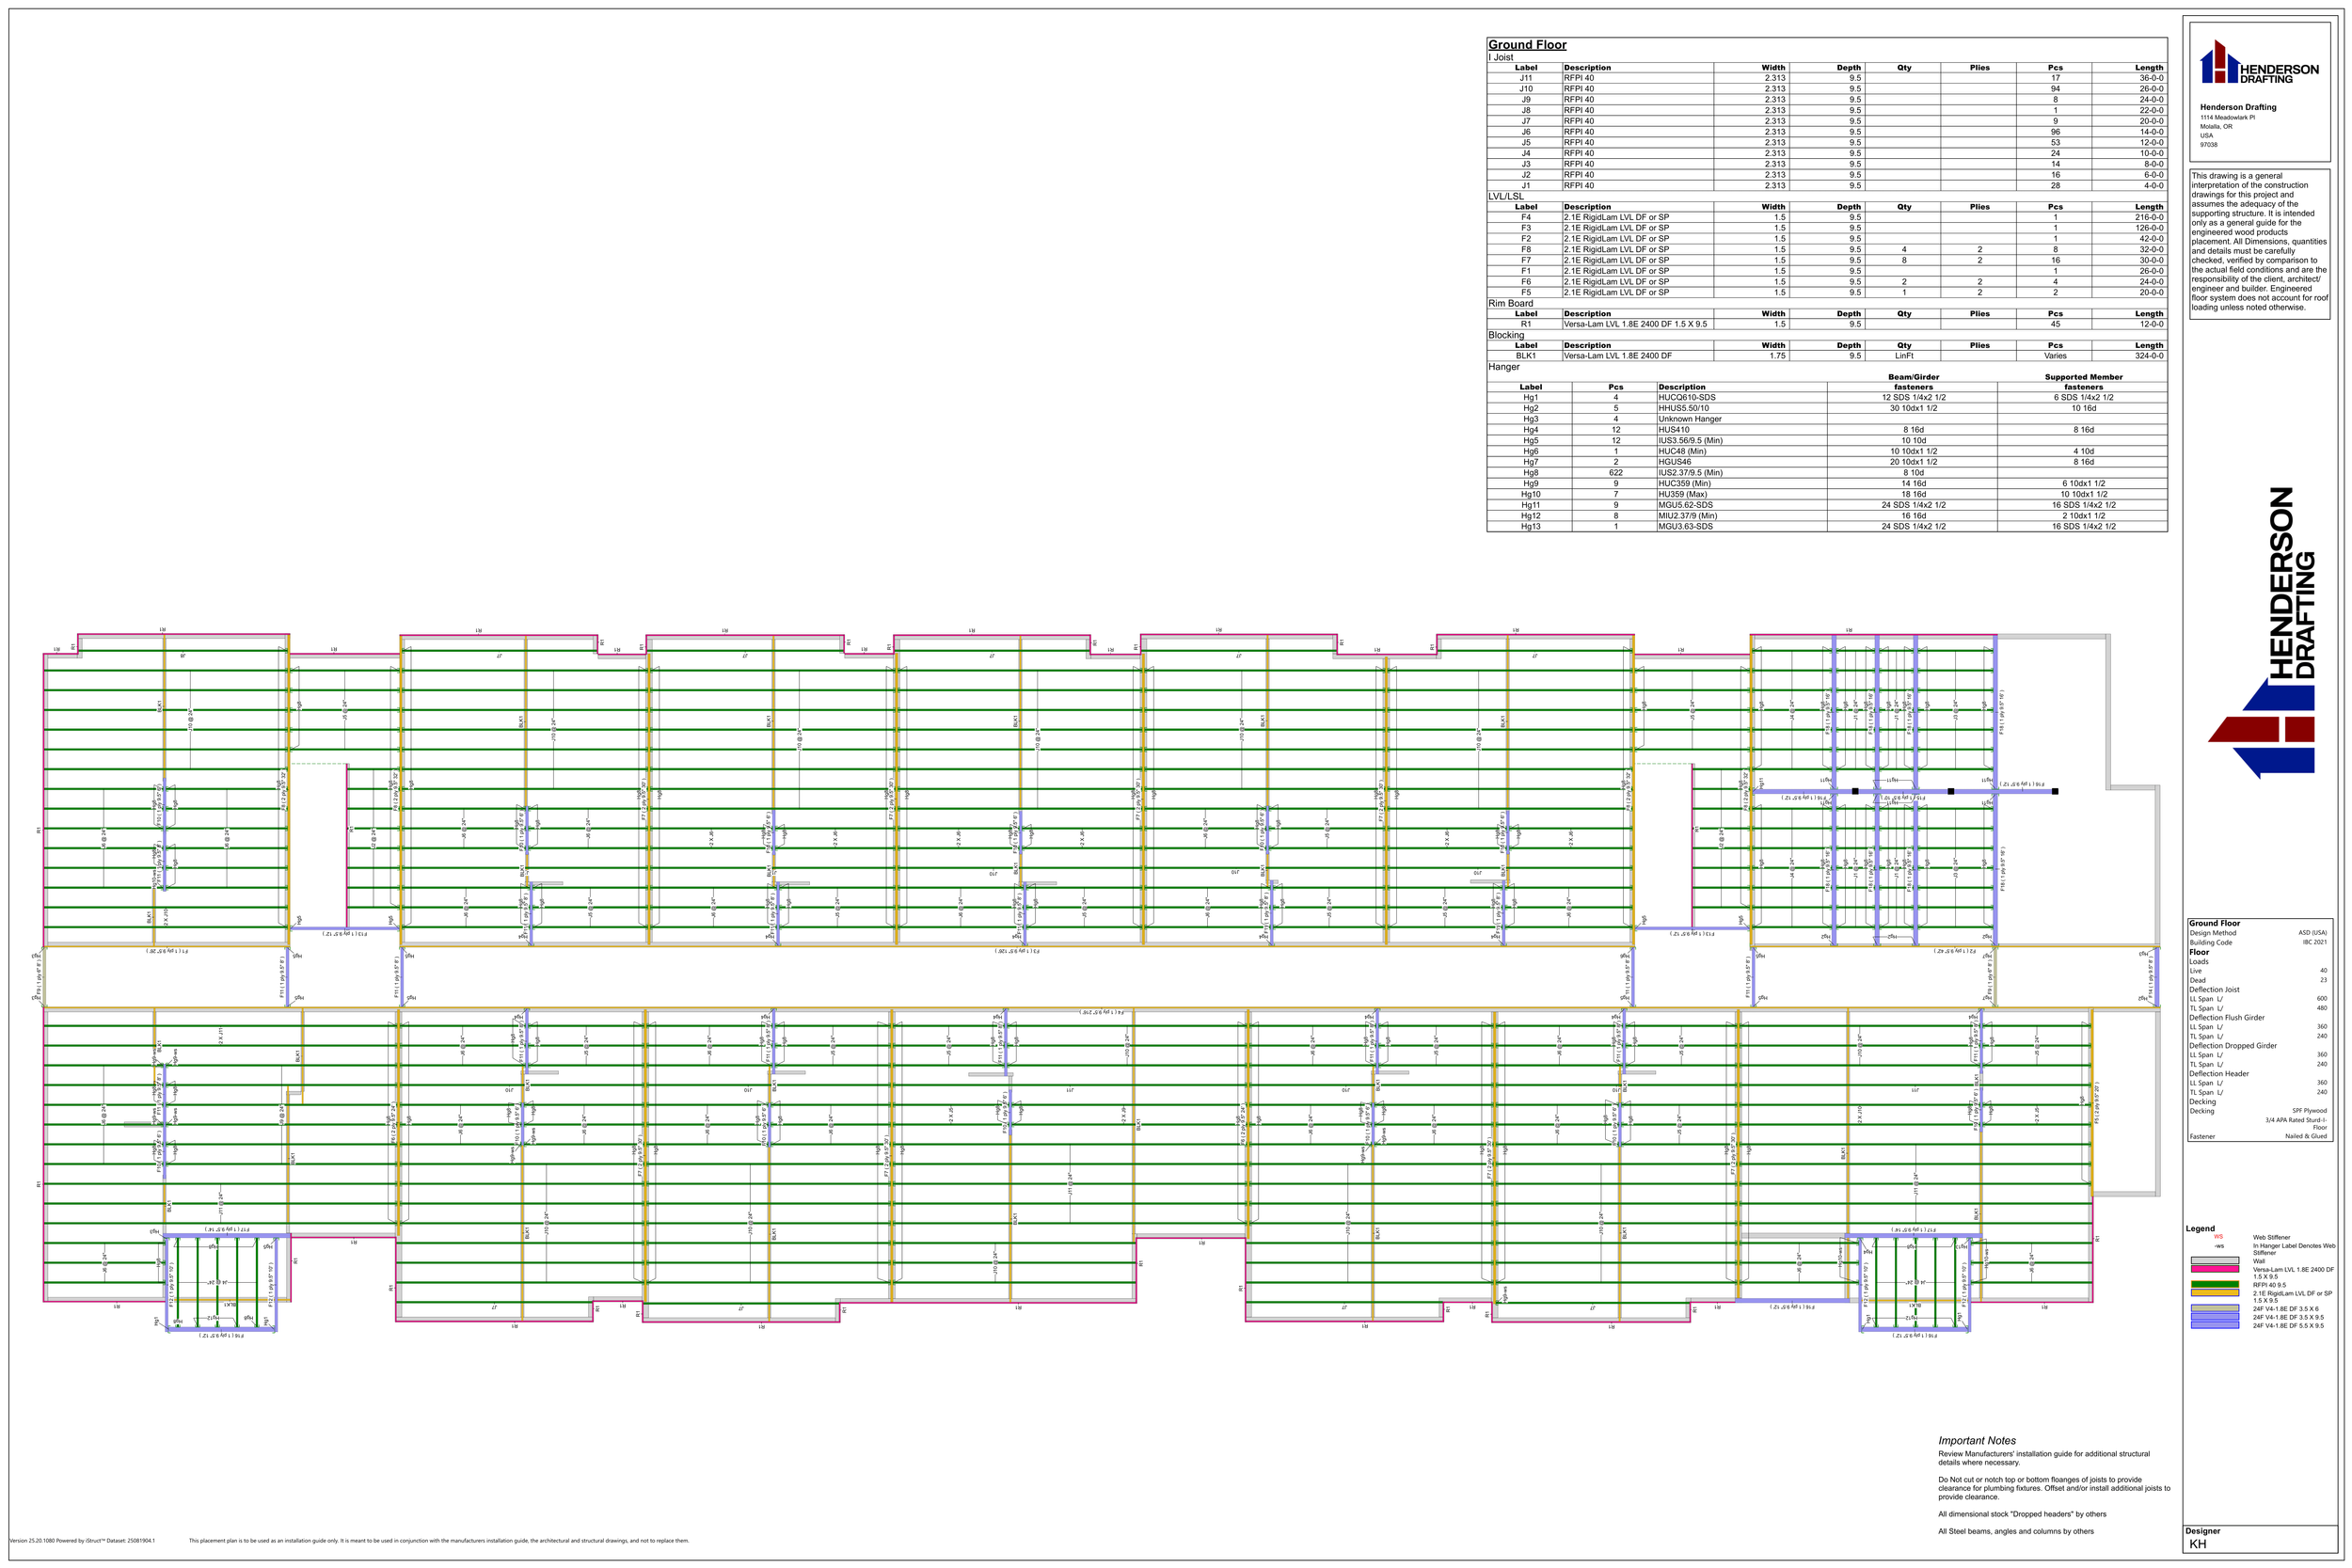
Task: Toggle Building Code IBC 2021 setting
Action: (x=2314, y=943)
